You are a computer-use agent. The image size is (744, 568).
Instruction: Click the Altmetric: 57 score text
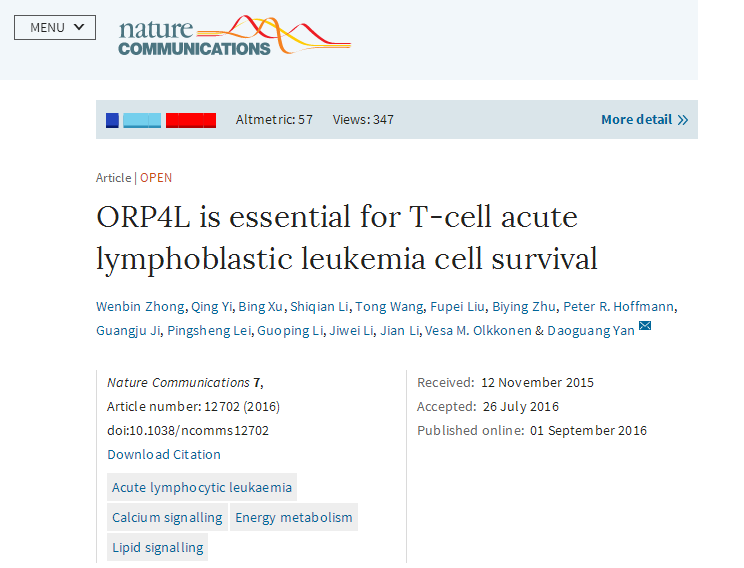point(274,120)
